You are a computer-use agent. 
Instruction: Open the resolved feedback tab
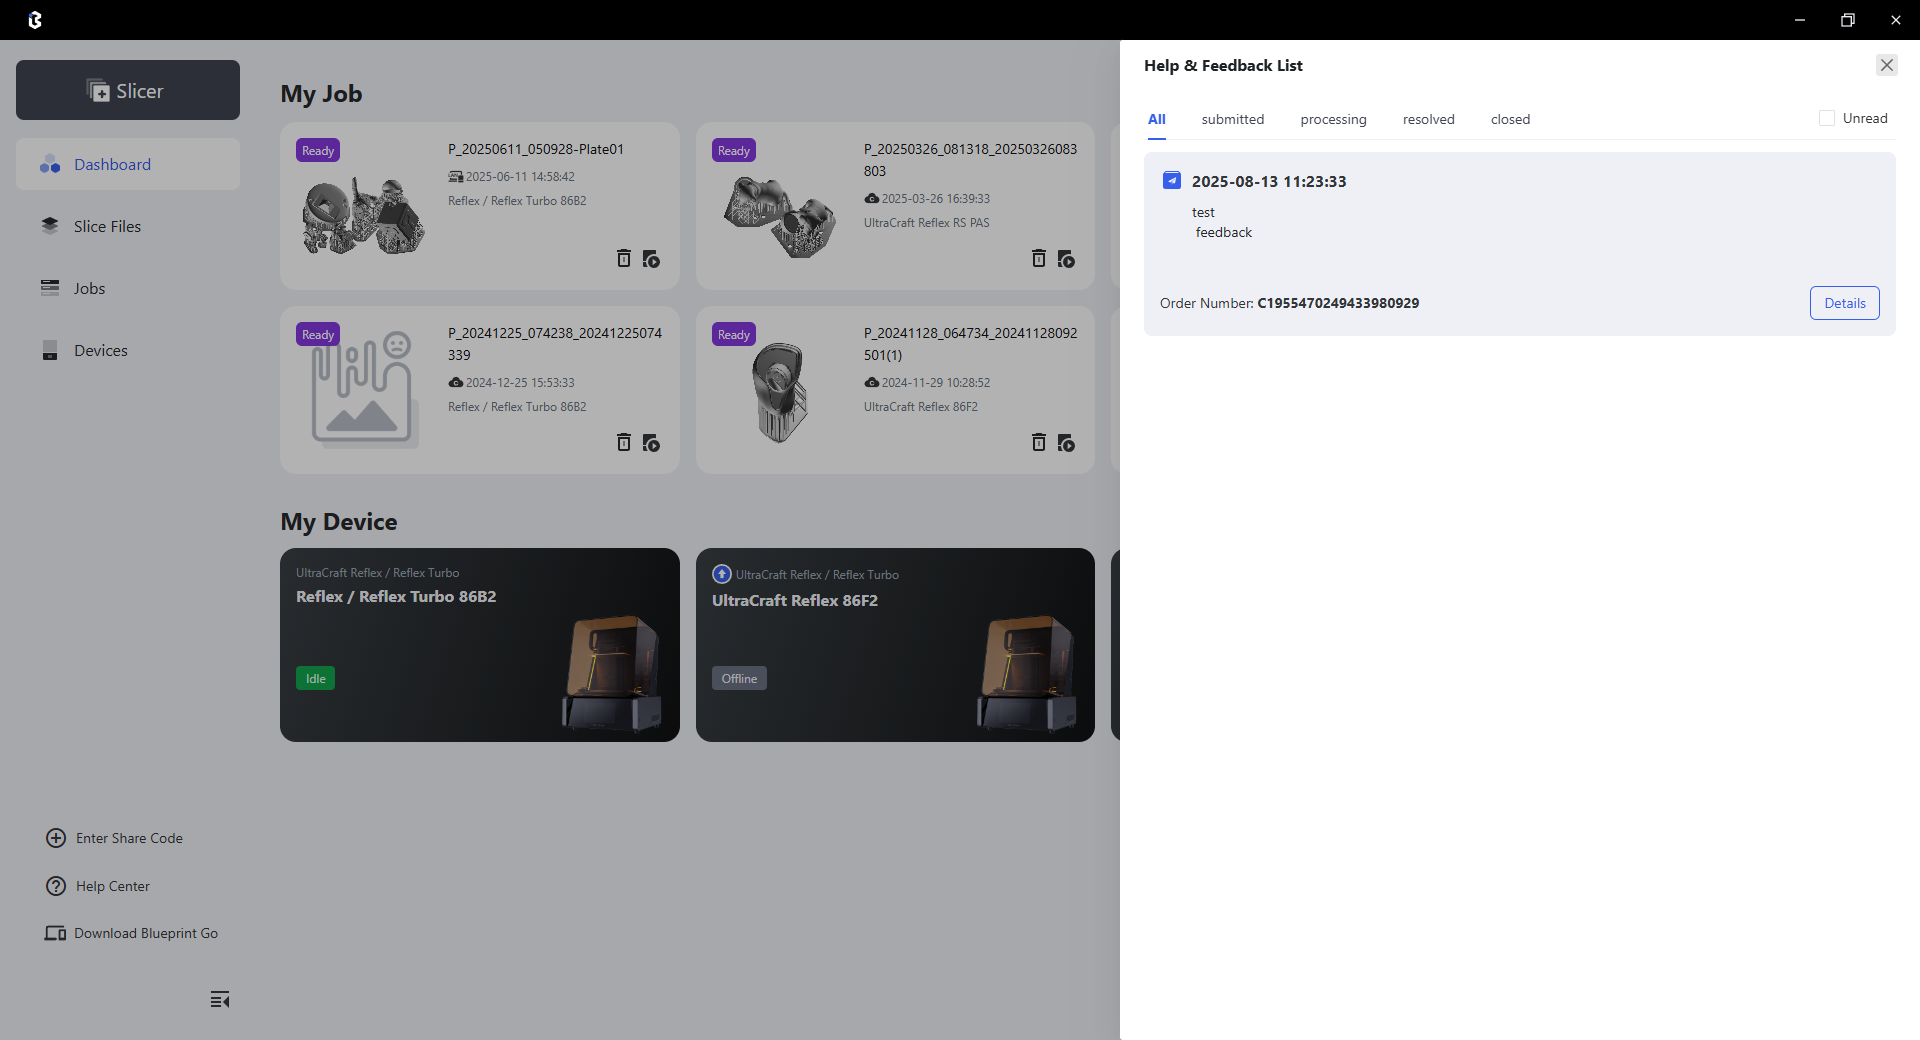[1428, 119]
